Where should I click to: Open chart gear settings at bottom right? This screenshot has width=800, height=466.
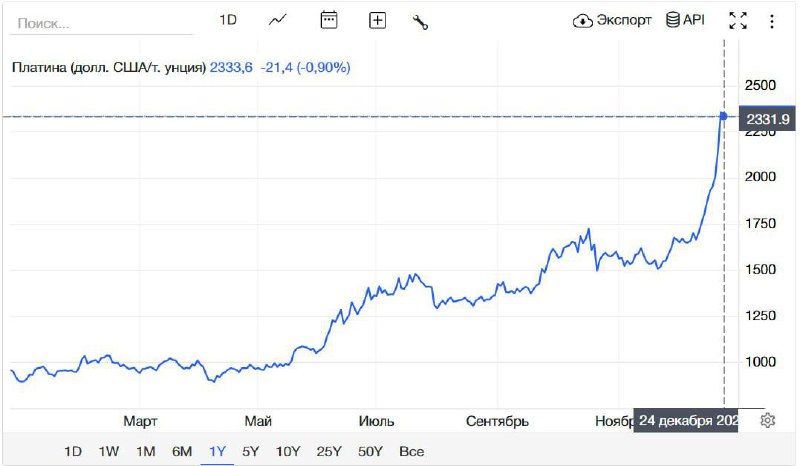click(768, 420)
